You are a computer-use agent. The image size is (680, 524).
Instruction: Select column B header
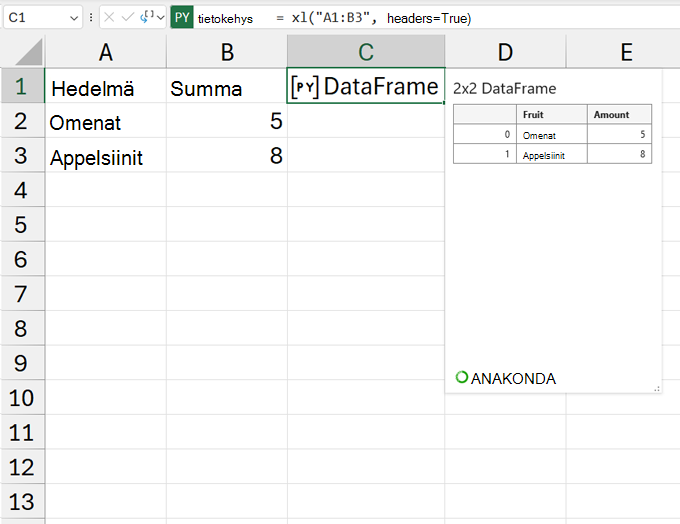tap(227, 52)
